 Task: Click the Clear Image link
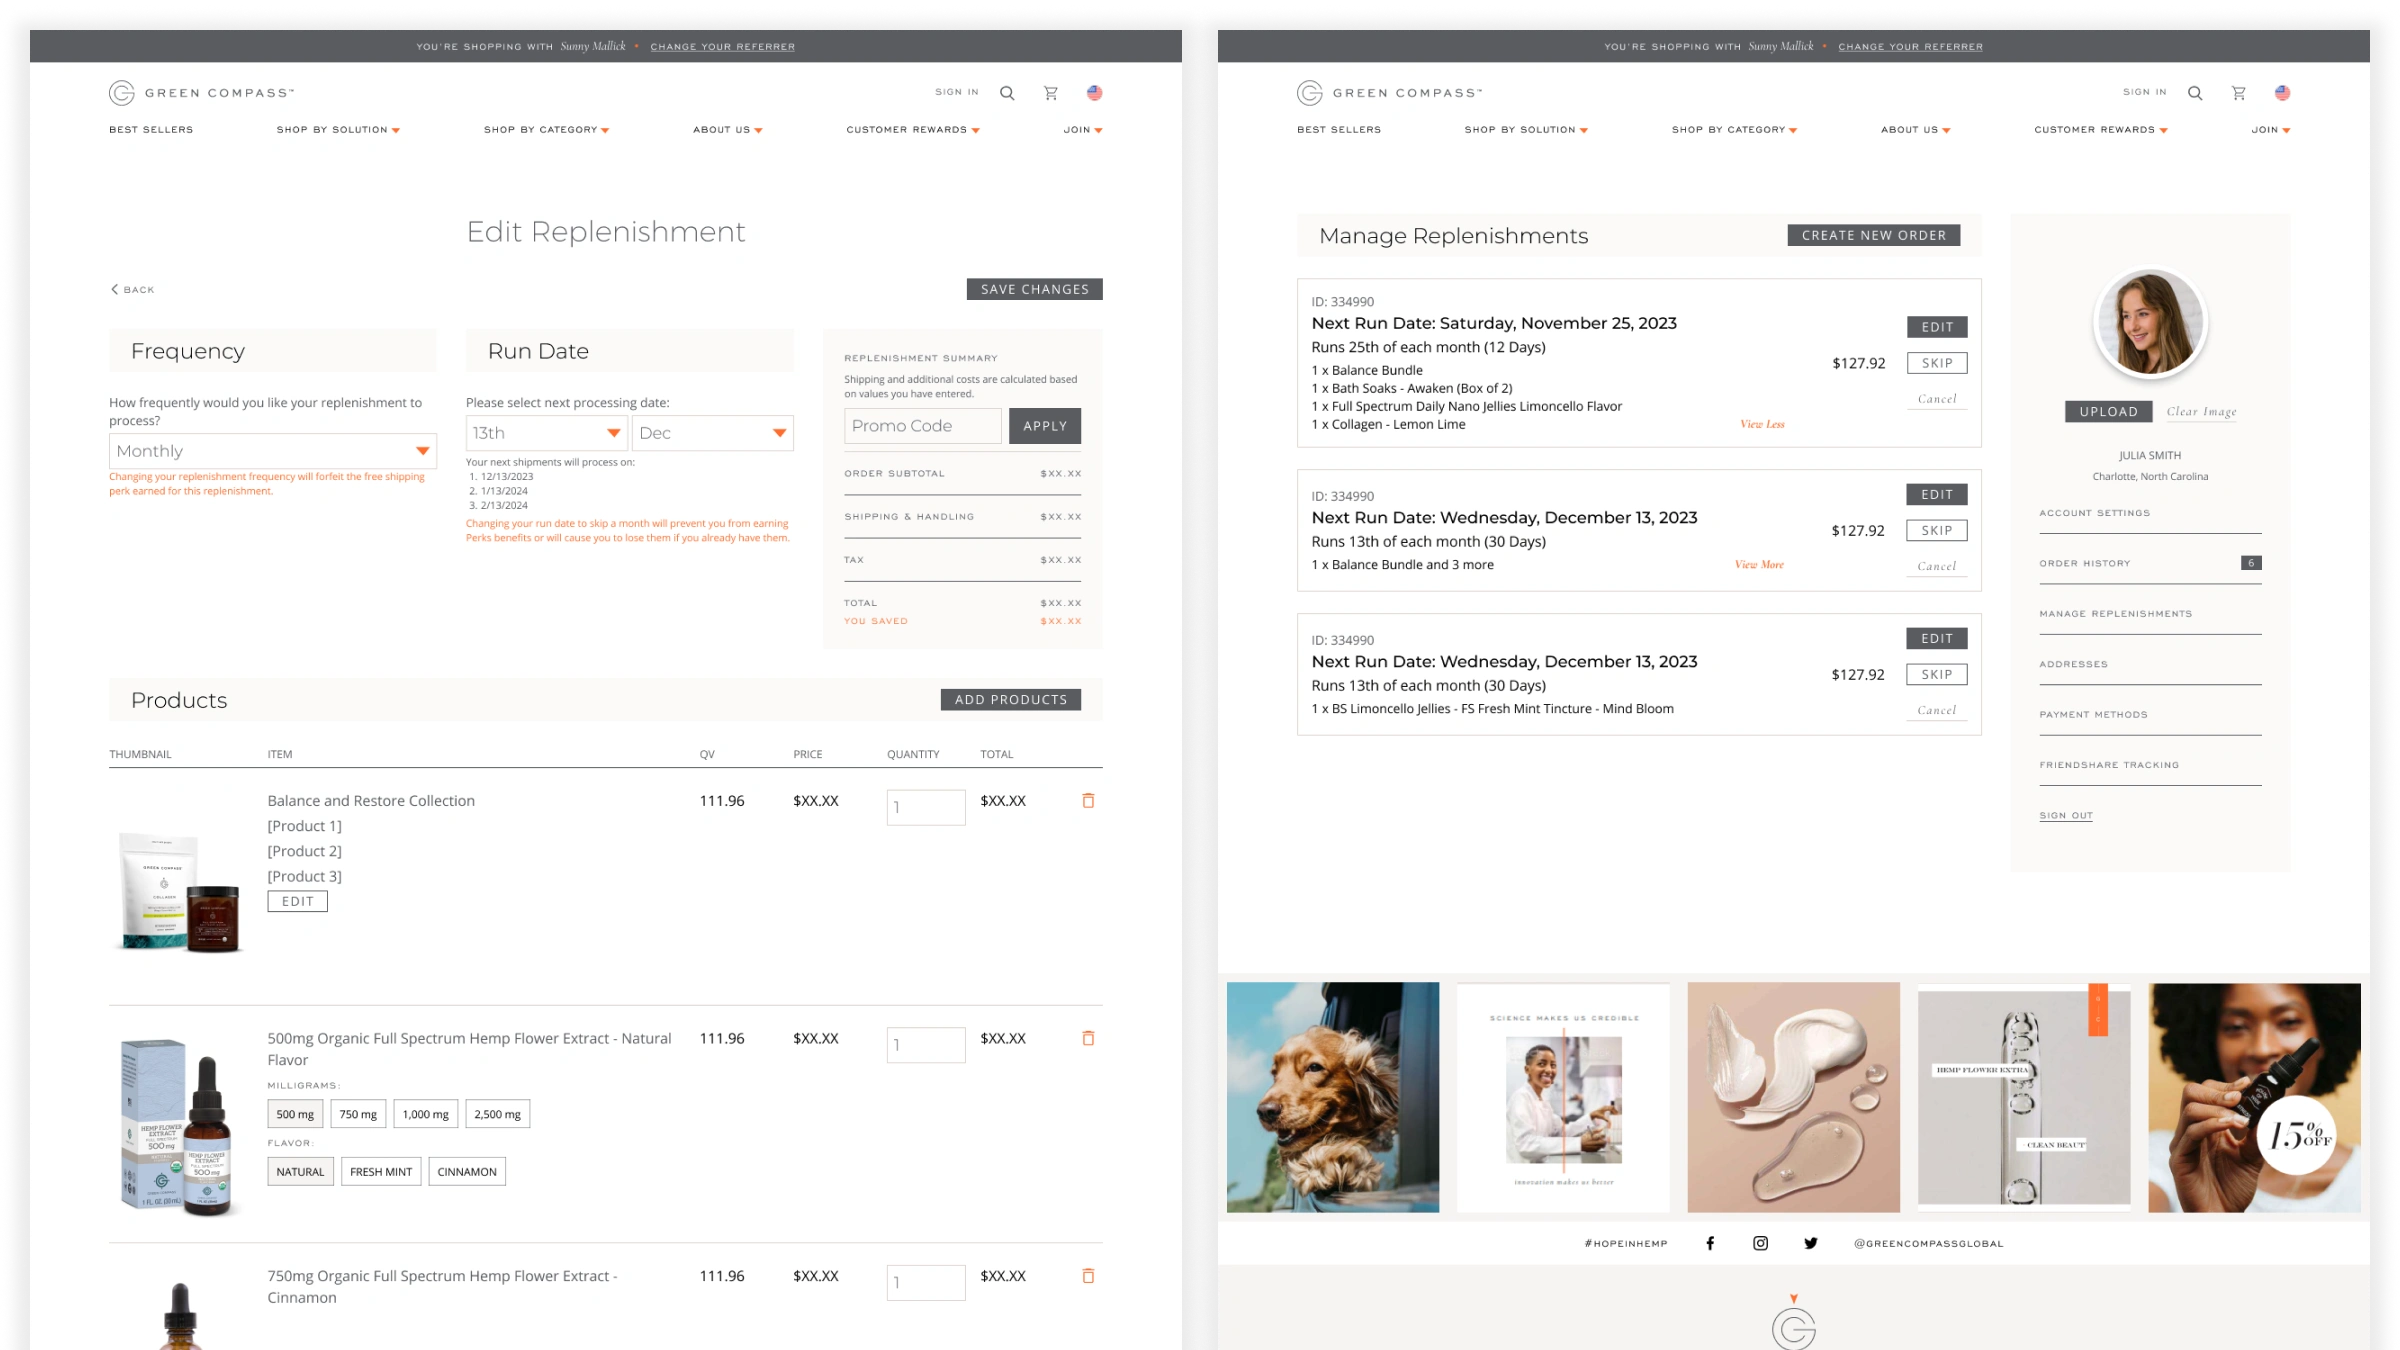click(x=2201, y=412)
